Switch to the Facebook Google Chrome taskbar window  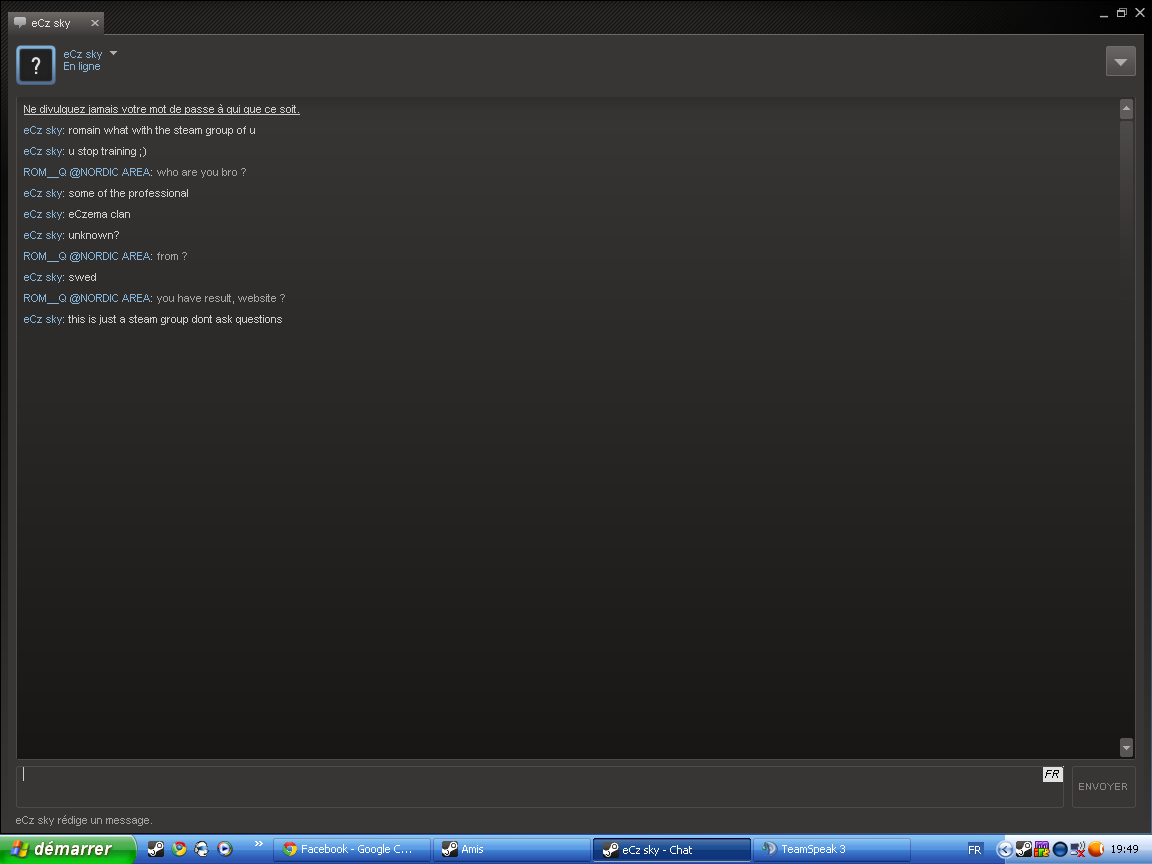point(351,849)
